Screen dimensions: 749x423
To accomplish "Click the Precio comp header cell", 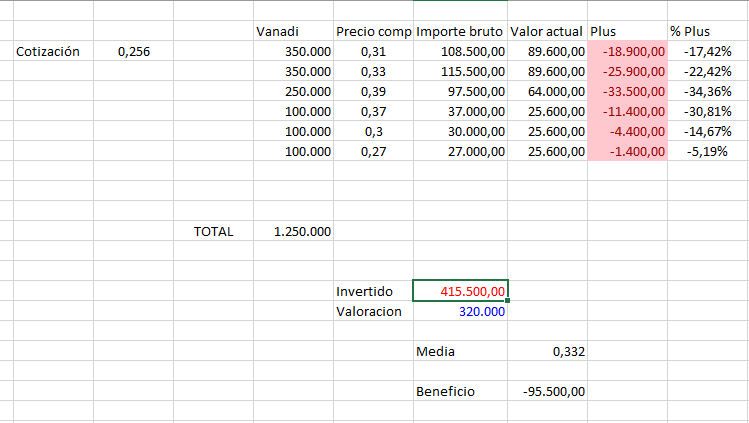I will coord(373,31).
